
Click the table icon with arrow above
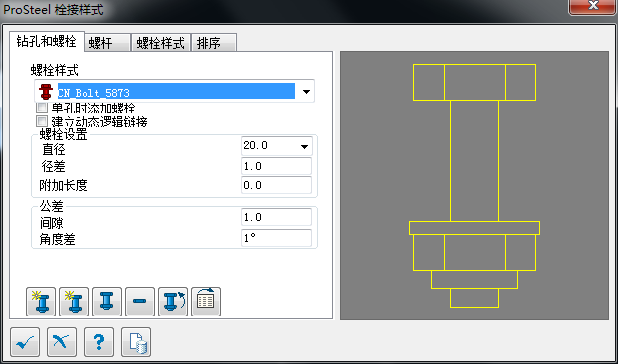(x=206, y=302)
